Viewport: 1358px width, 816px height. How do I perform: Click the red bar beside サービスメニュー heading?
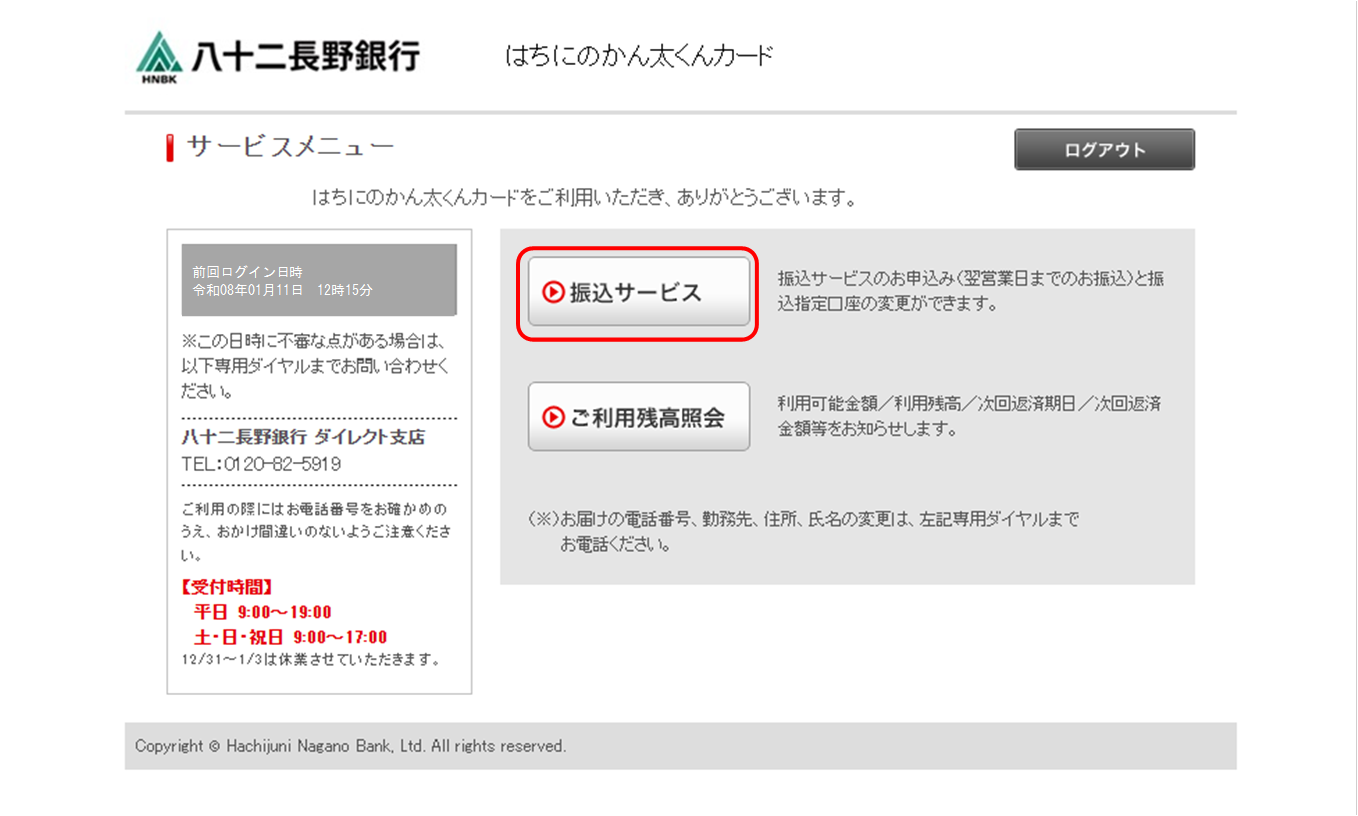170,148
